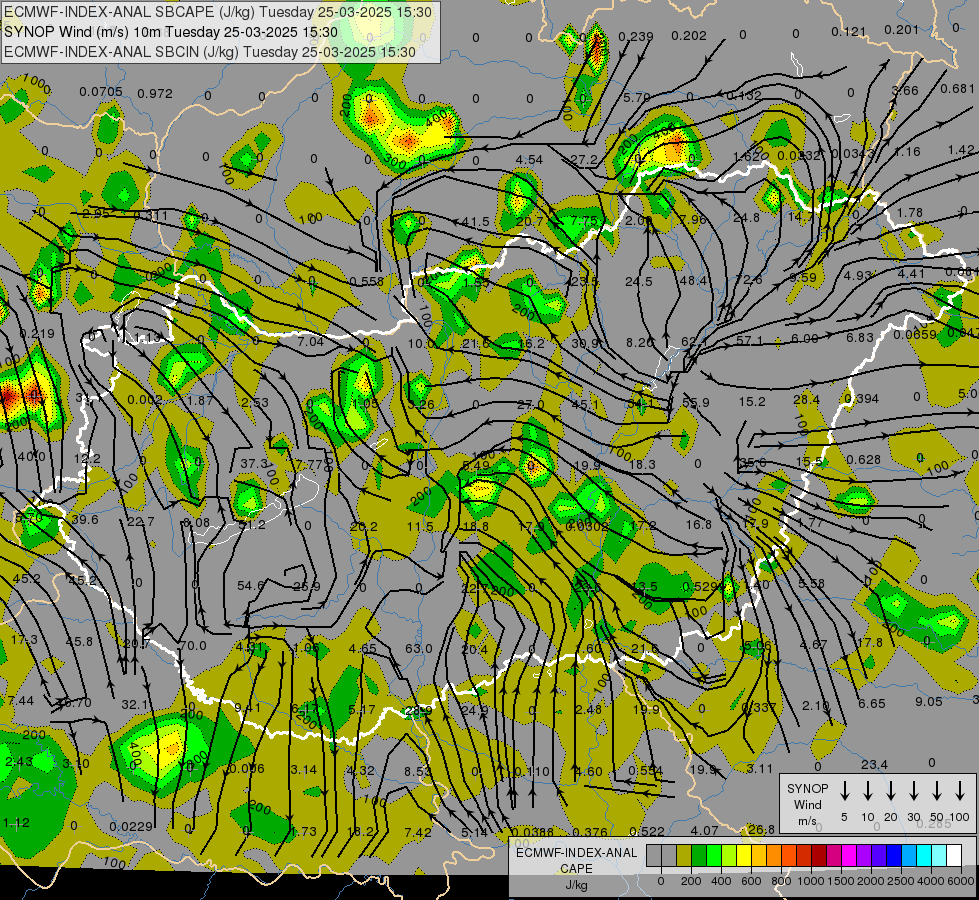Click the 41.5 value on the map
Image resolution: width=979 pixels, height=900 pixels.
476,222
